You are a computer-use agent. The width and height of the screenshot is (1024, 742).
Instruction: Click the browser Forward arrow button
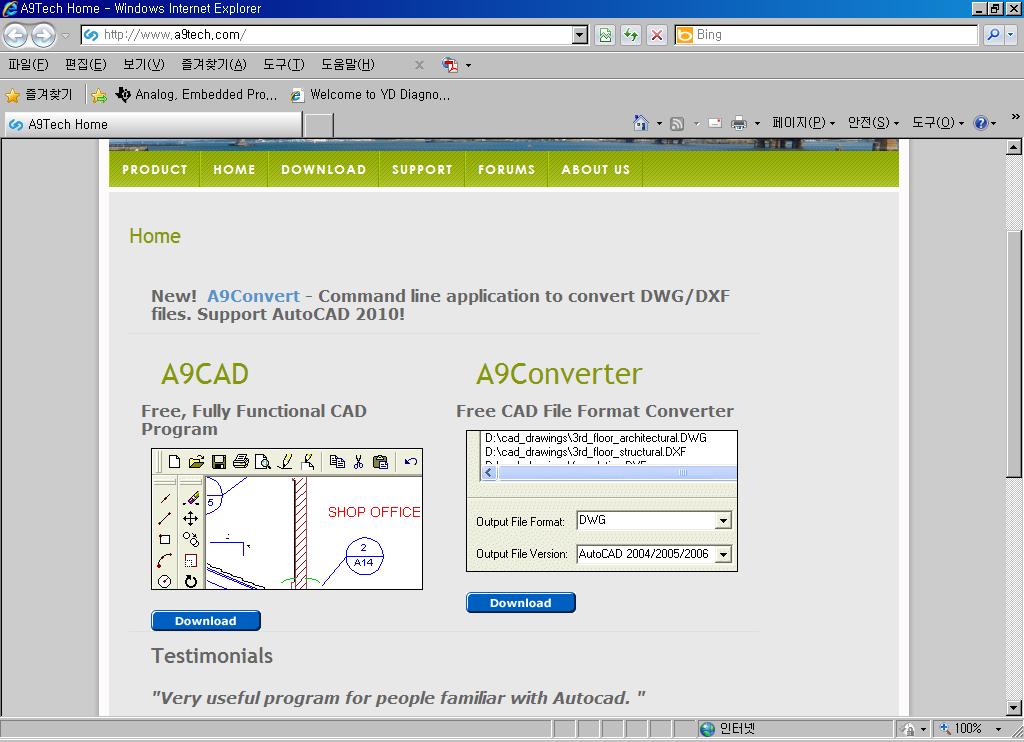click(43, 35)
